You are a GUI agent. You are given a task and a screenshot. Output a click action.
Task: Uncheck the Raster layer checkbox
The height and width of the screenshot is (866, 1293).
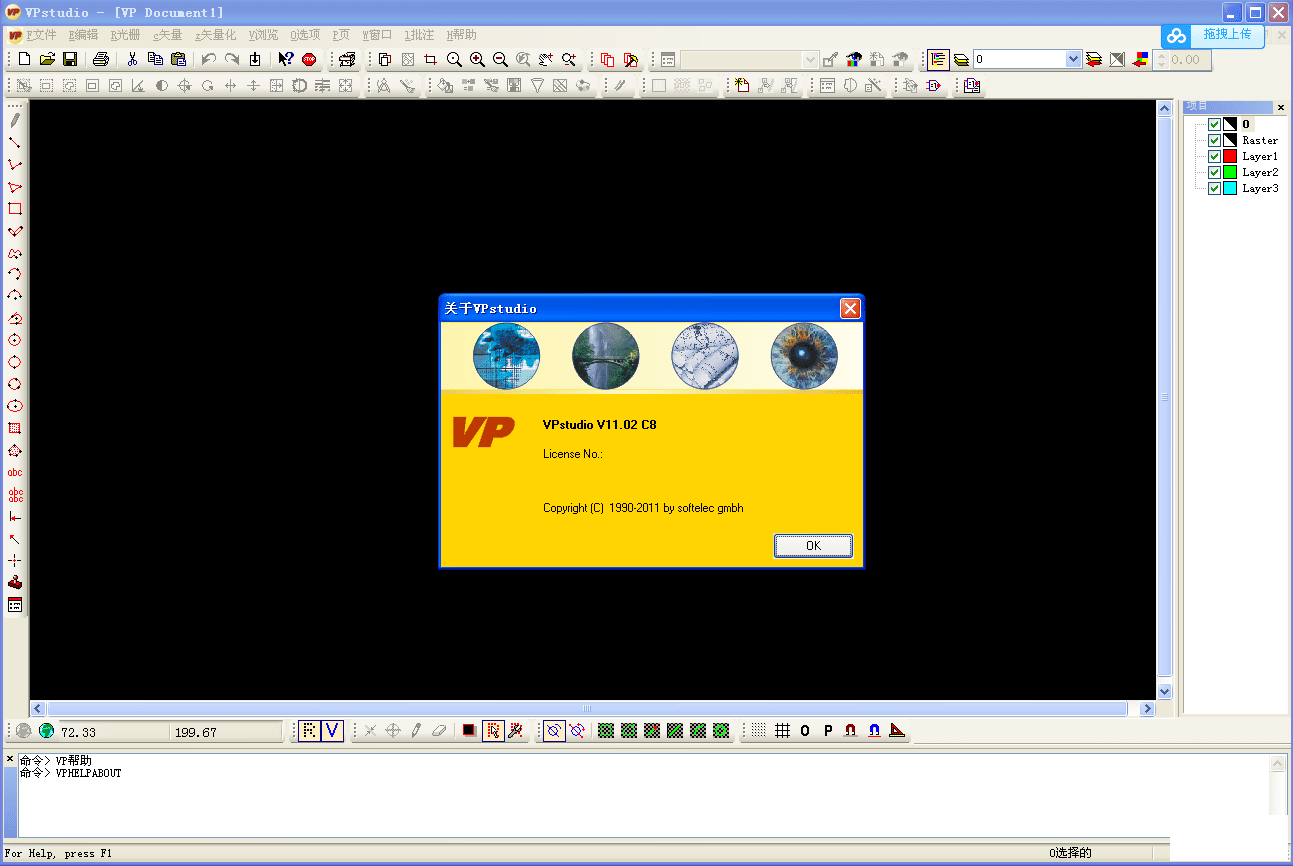click(x=1214, y=140)
